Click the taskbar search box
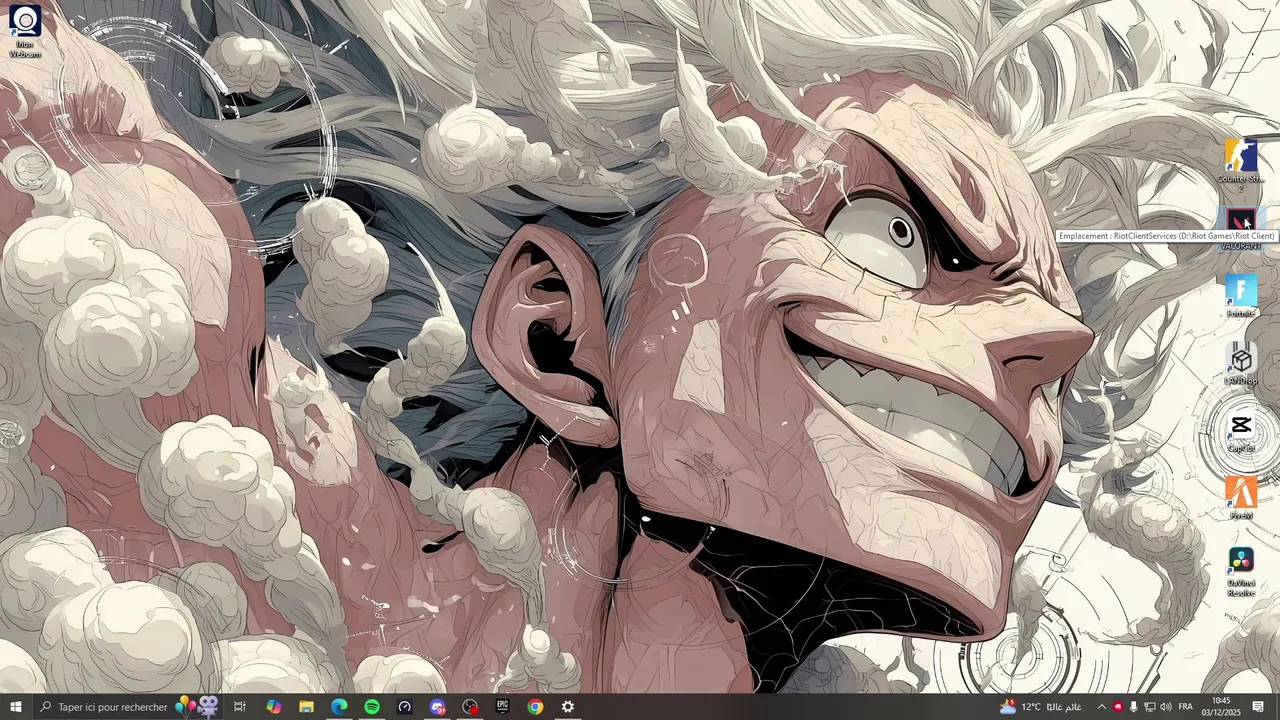The image size is (1280, 720). point(128,707)
